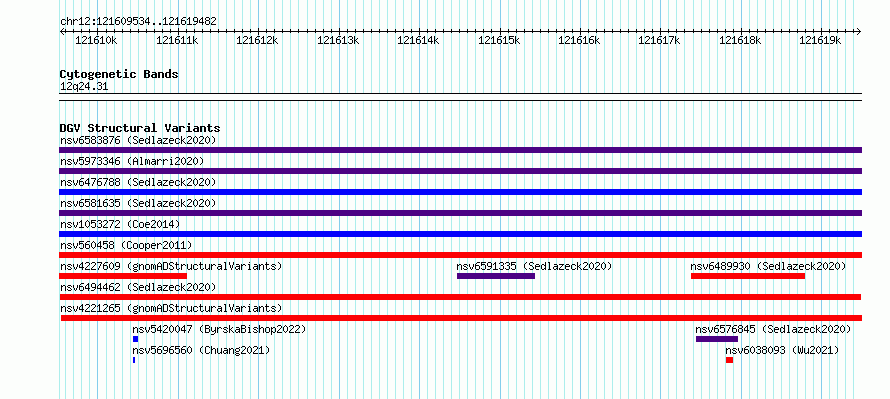Select the nsv4221265 red variant bar
890x399 pixels.
click(461, 318)
